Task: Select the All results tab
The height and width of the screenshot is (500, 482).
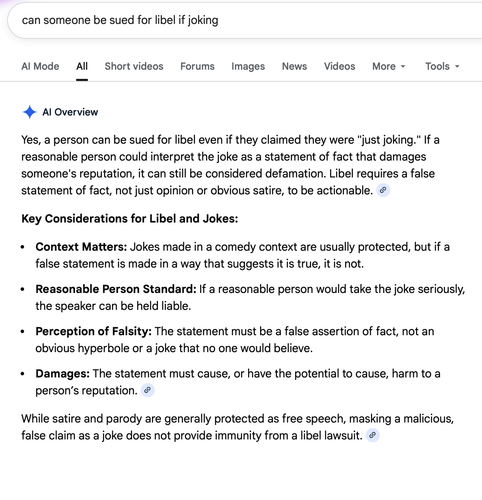Action: point(82,66)
